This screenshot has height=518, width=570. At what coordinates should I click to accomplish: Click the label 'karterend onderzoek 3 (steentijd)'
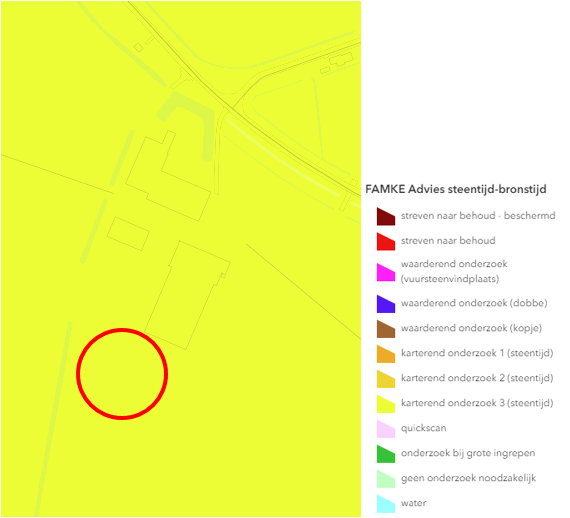coord(477,403)
